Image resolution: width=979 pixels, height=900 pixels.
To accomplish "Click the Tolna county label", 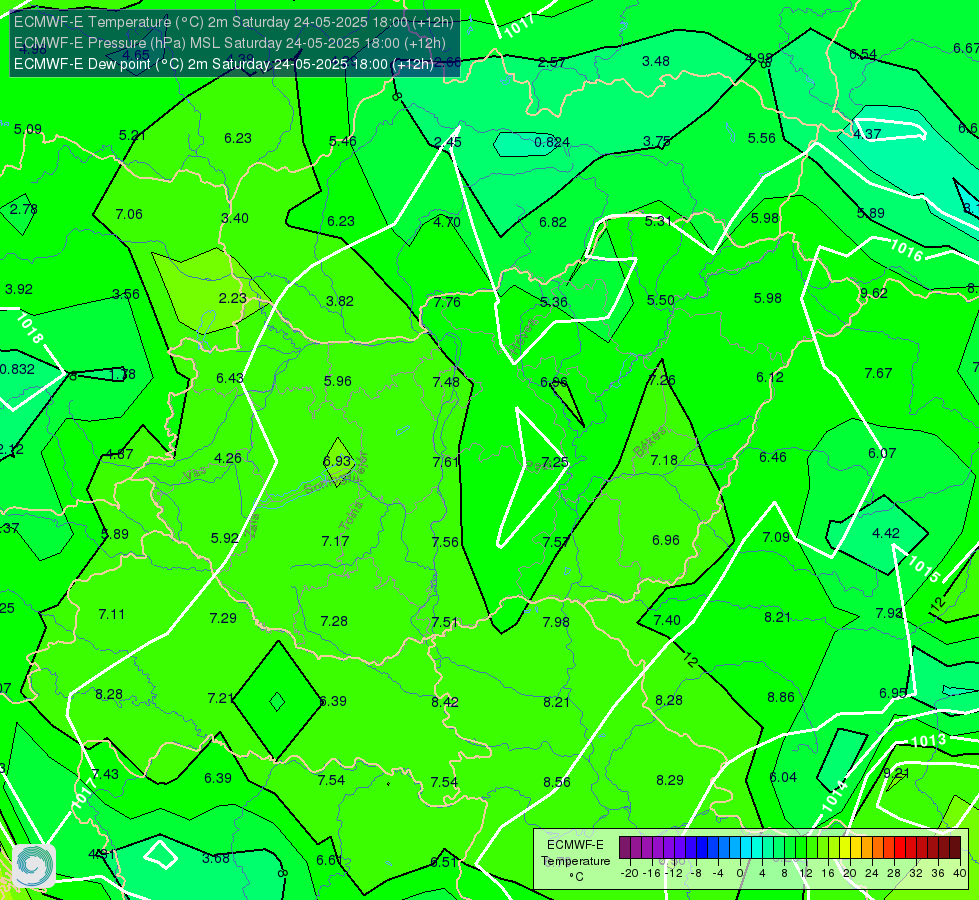I will click(x=350, y=516).
